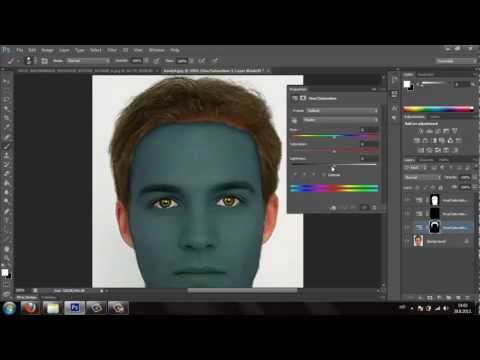
Task: Click the layer mask icon in Properties panel
Action: 303,98
